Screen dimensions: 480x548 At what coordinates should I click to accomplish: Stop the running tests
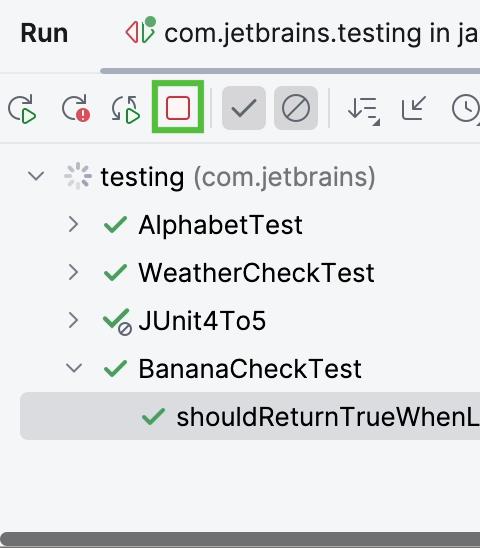pyautogui.click(x=178, y=107)
